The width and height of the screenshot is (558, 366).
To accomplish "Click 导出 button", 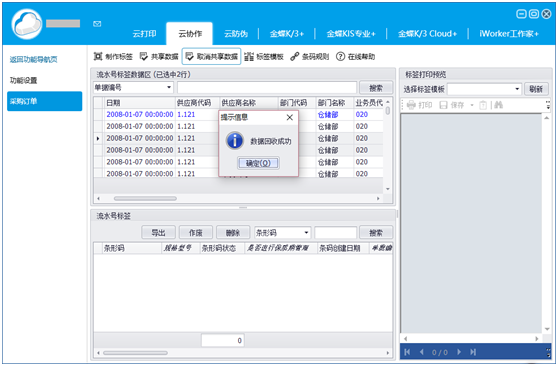I will point(158,232).
